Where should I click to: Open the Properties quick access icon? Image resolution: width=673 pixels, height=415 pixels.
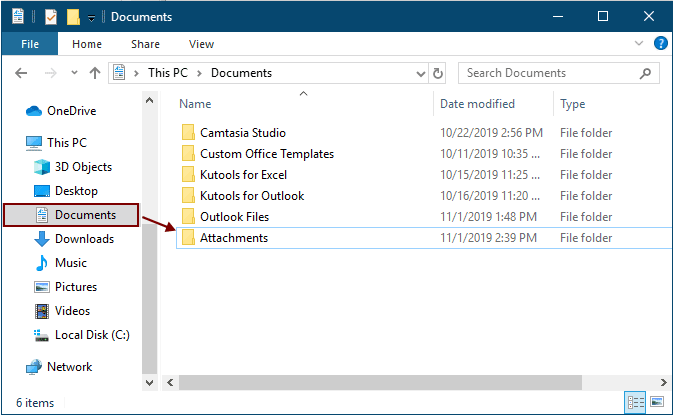(x=49, y=17)
